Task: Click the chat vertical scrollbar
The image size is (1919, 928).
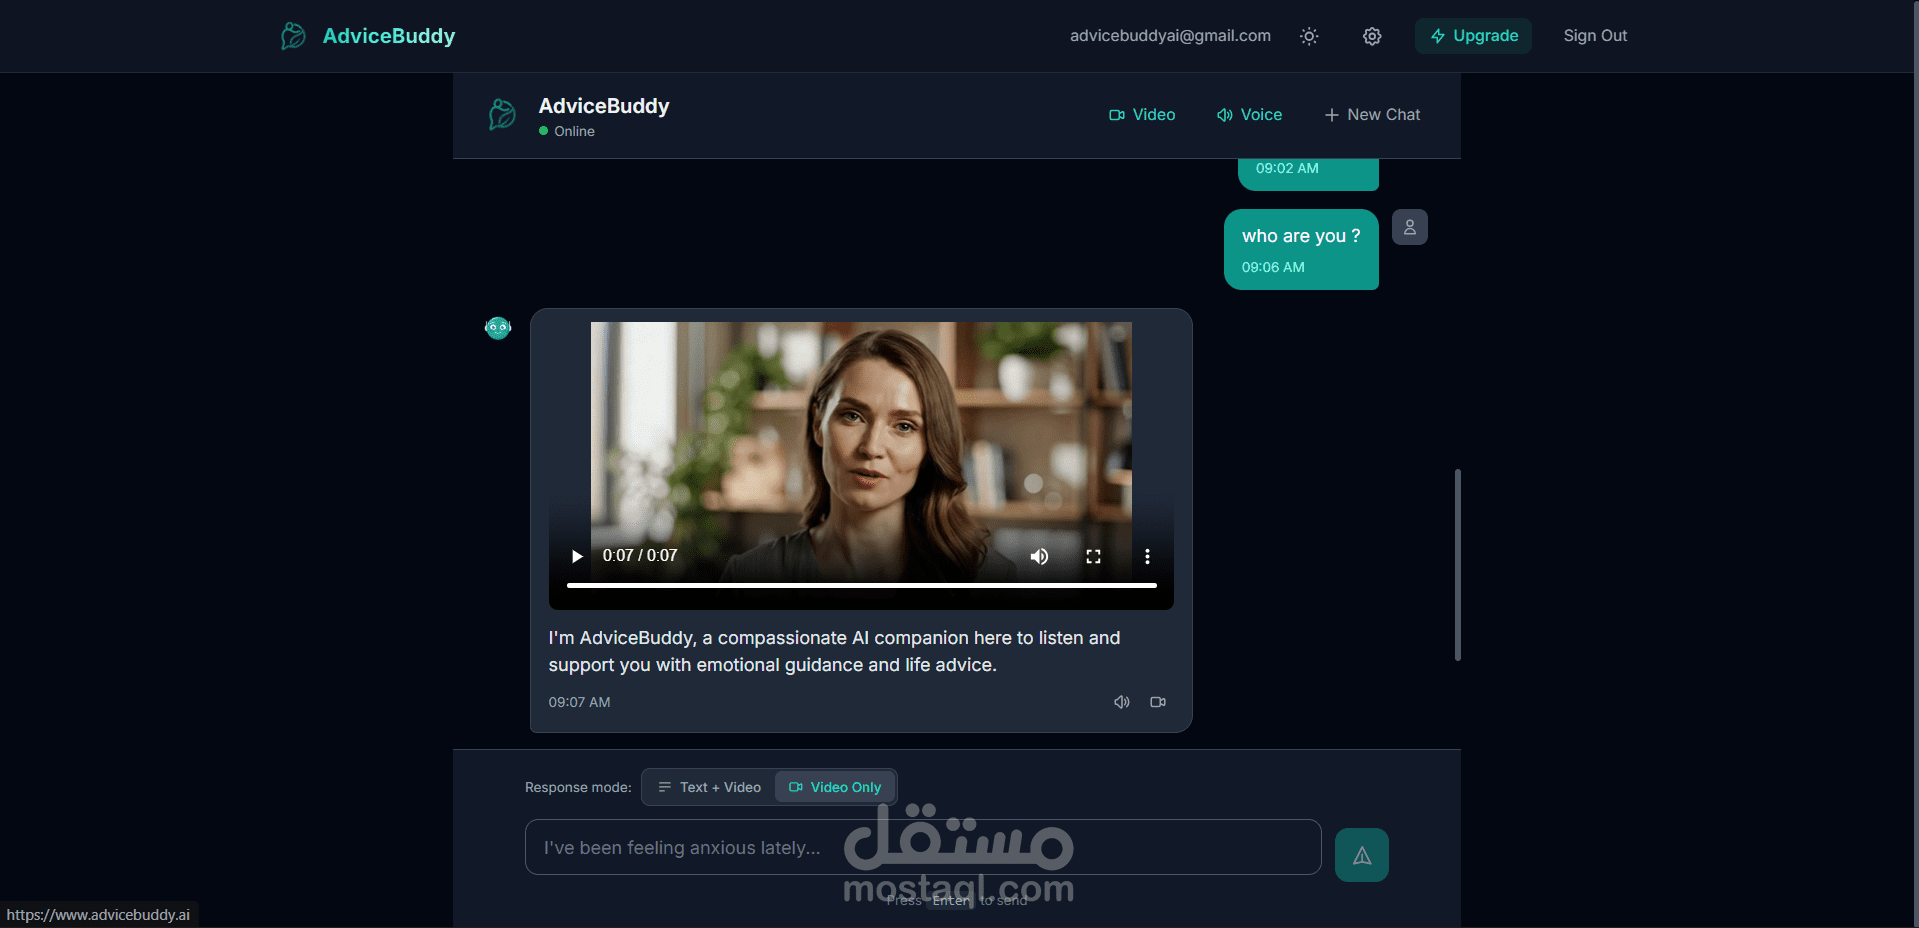Action: point(1458,565)
